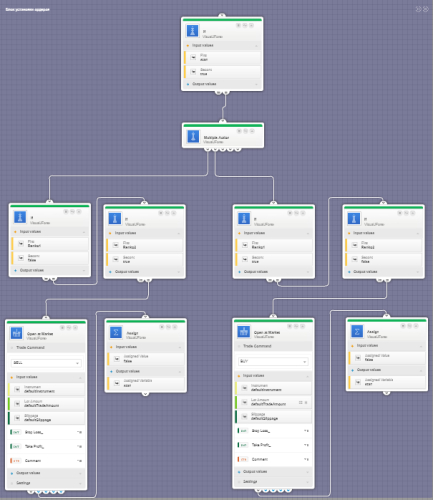The width and height of the screenshot is (433, 500).
Task: Open the SELL trade command dropdown
Action: 46,363
